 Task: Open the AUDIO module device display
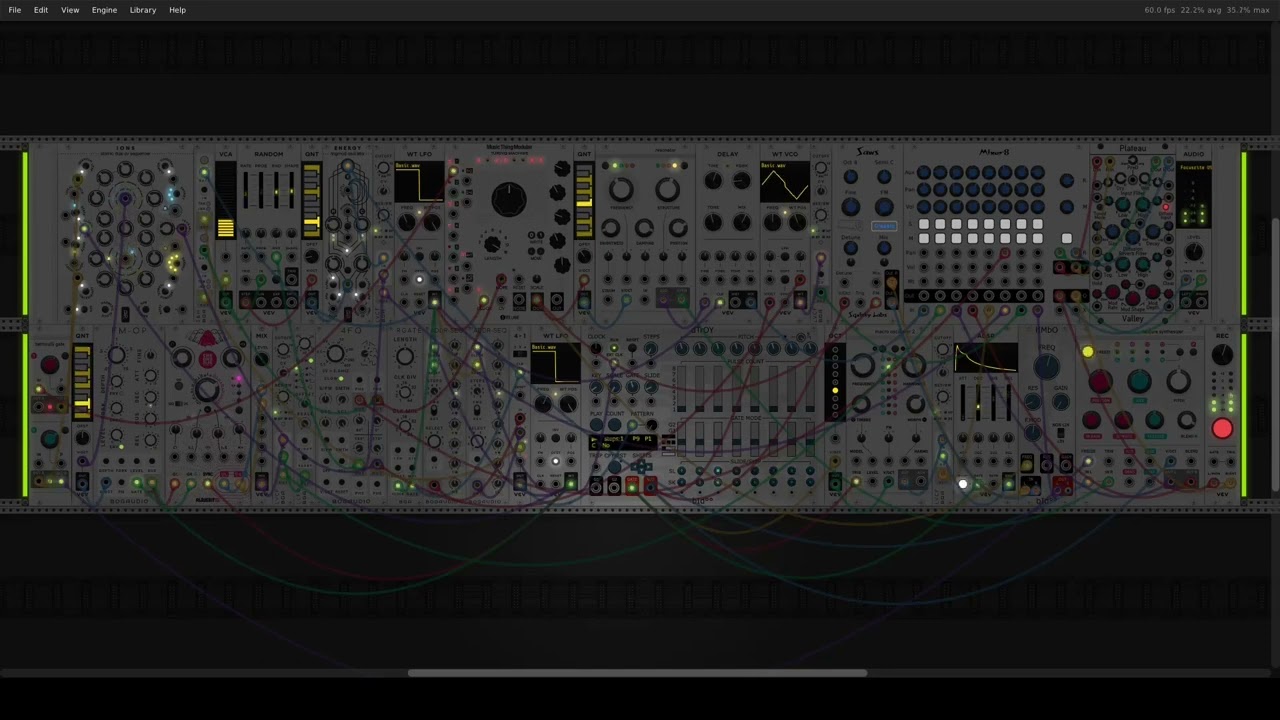(x=1194, y=195)
